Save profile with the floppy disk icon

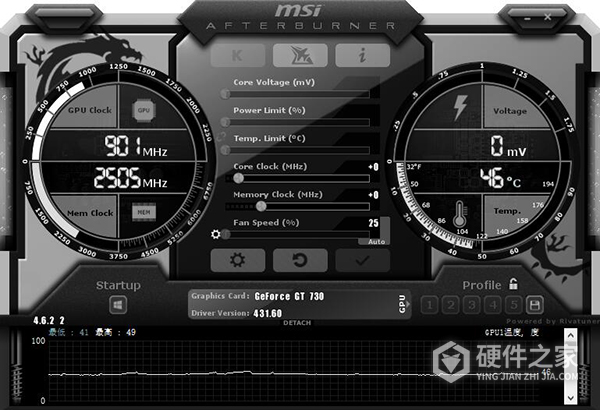535,305
